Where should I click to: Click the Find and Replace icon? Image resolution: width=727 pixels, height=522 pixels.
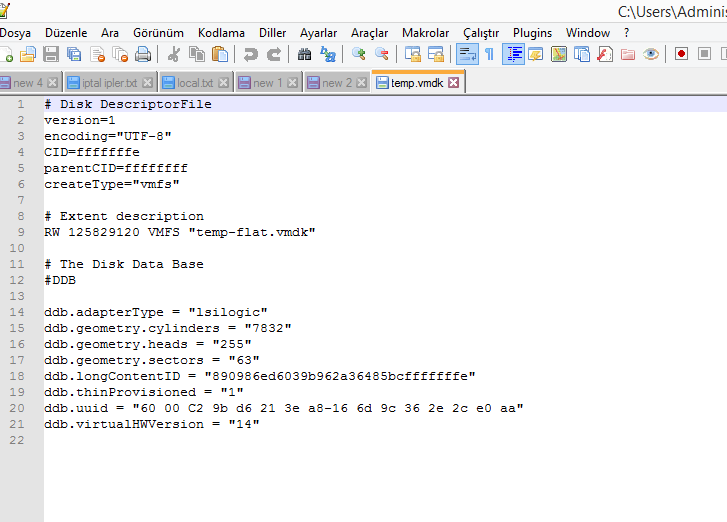(327, 54)
